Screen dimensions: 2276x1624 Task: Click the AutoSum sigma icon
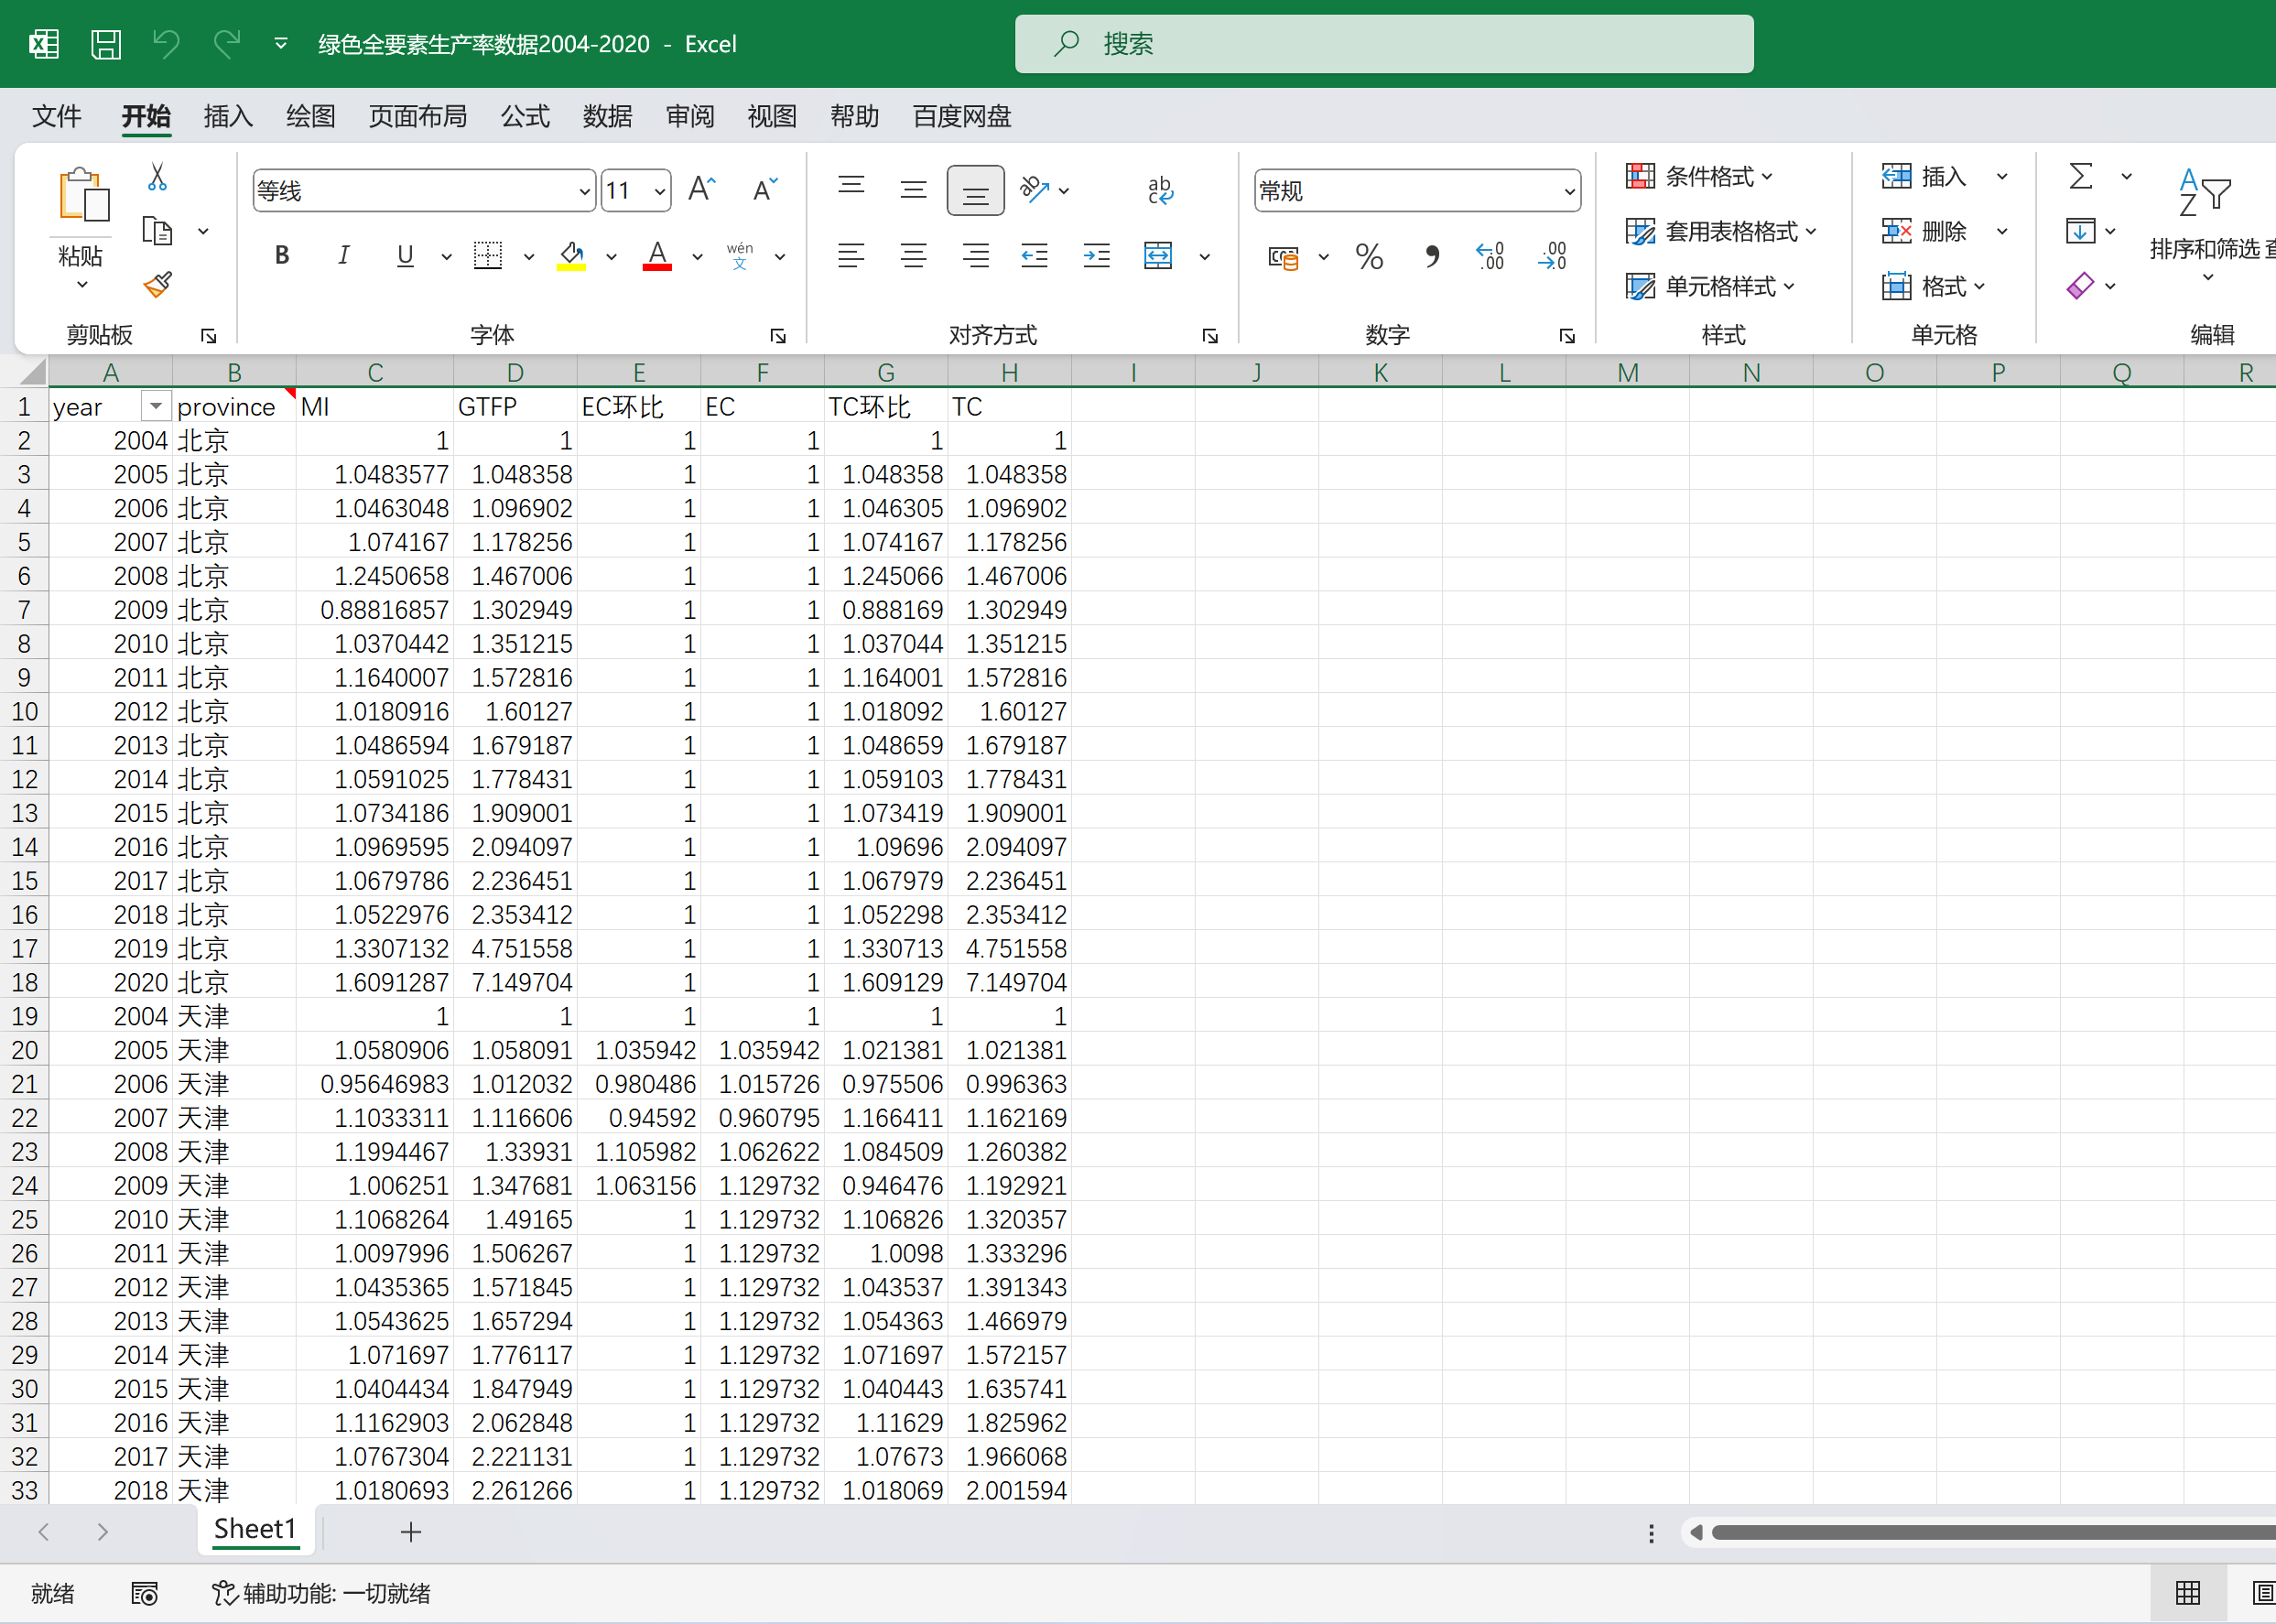[x=2080, y=177]
